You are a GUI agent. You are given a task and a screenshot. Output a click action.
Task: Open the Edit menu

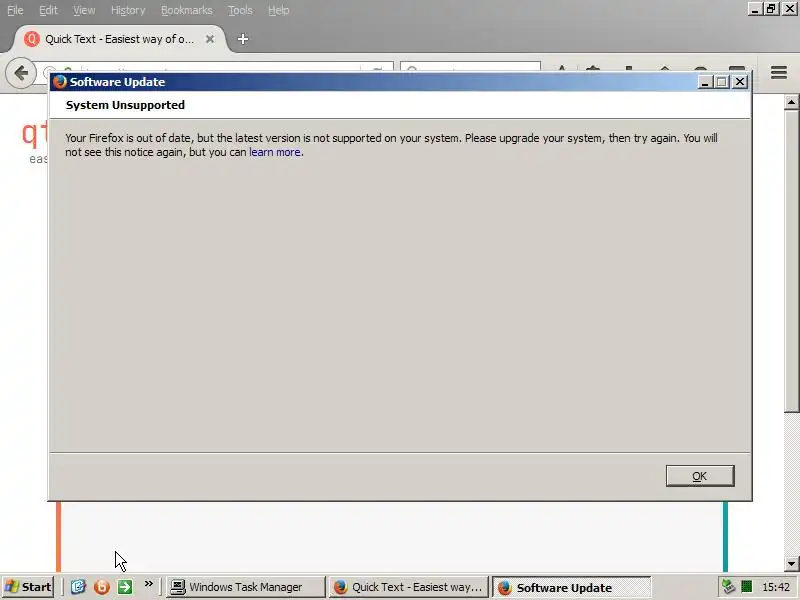pos(48,10)
